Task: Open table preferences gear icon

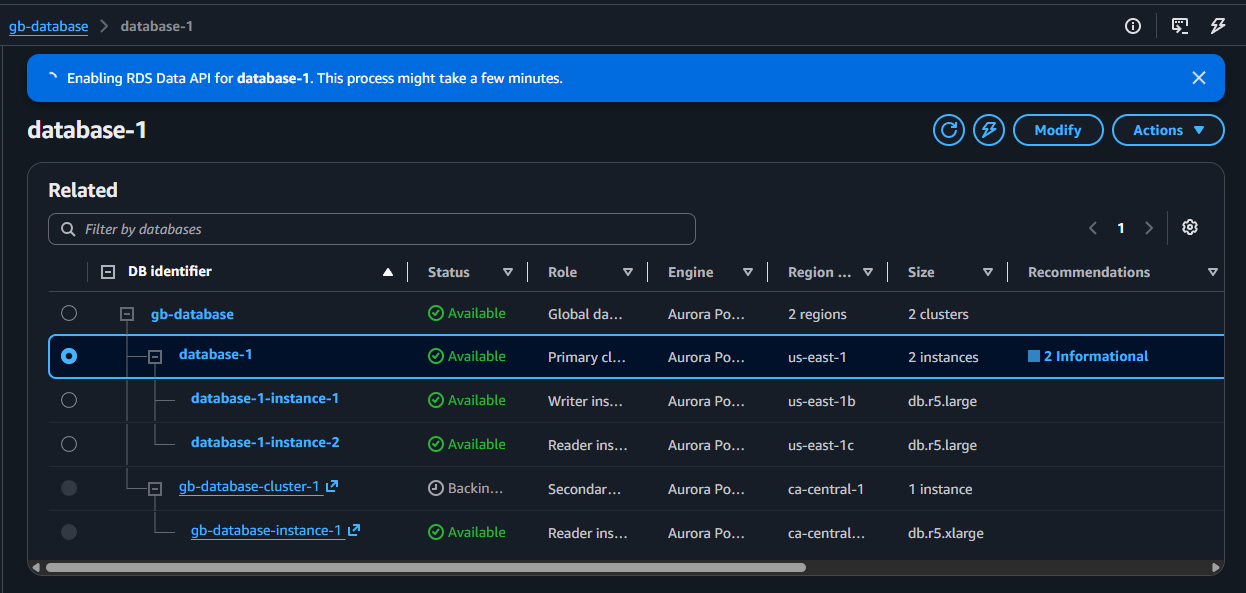Action: pos(1189,227)
